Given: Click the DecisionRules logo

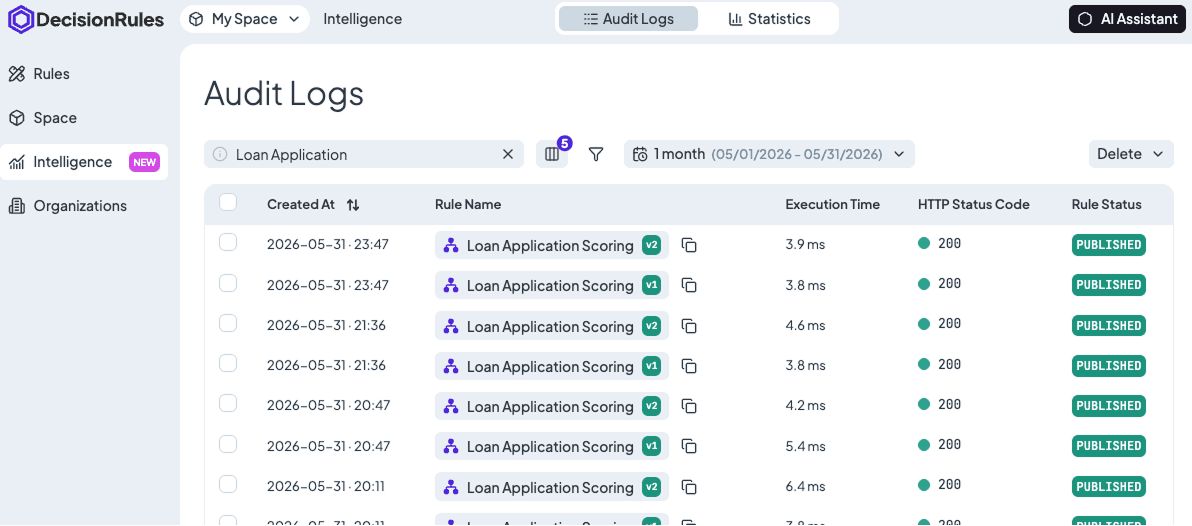Looking at the screenshot, I should [x=86, y=19].
